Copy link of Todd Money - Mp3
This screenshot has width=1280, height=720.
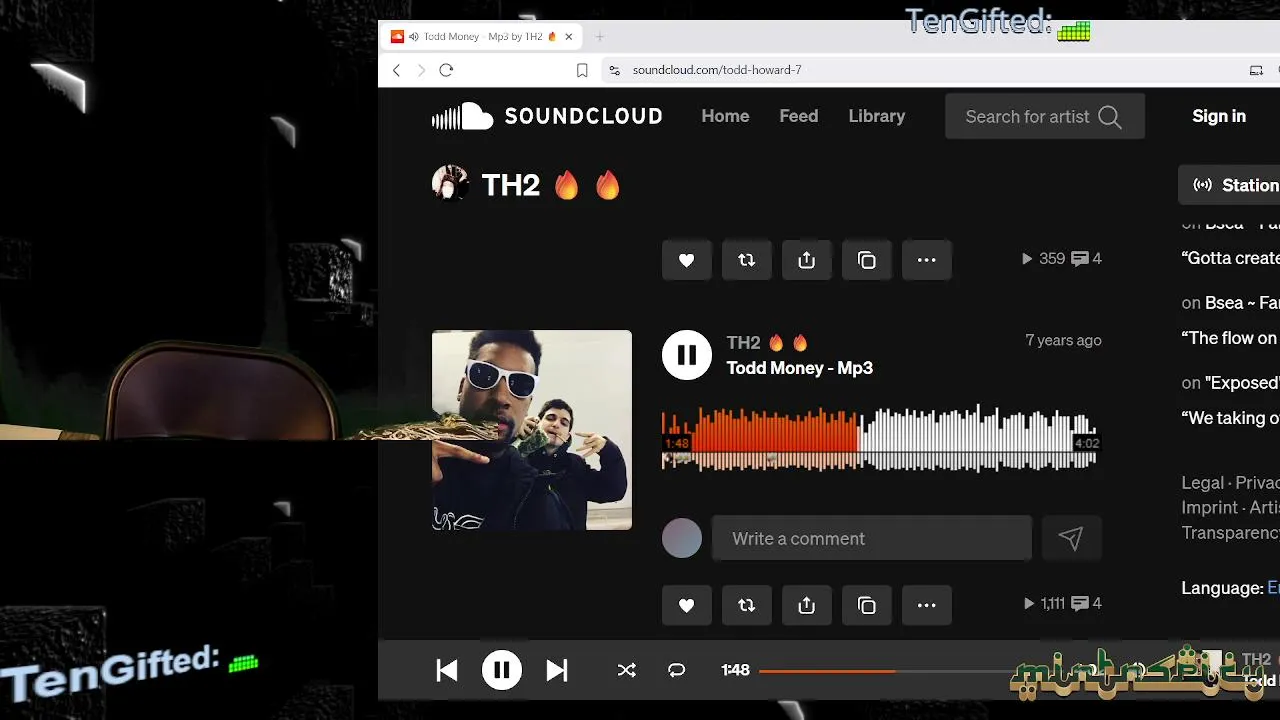pyautogui.click(x=866, y=605)
